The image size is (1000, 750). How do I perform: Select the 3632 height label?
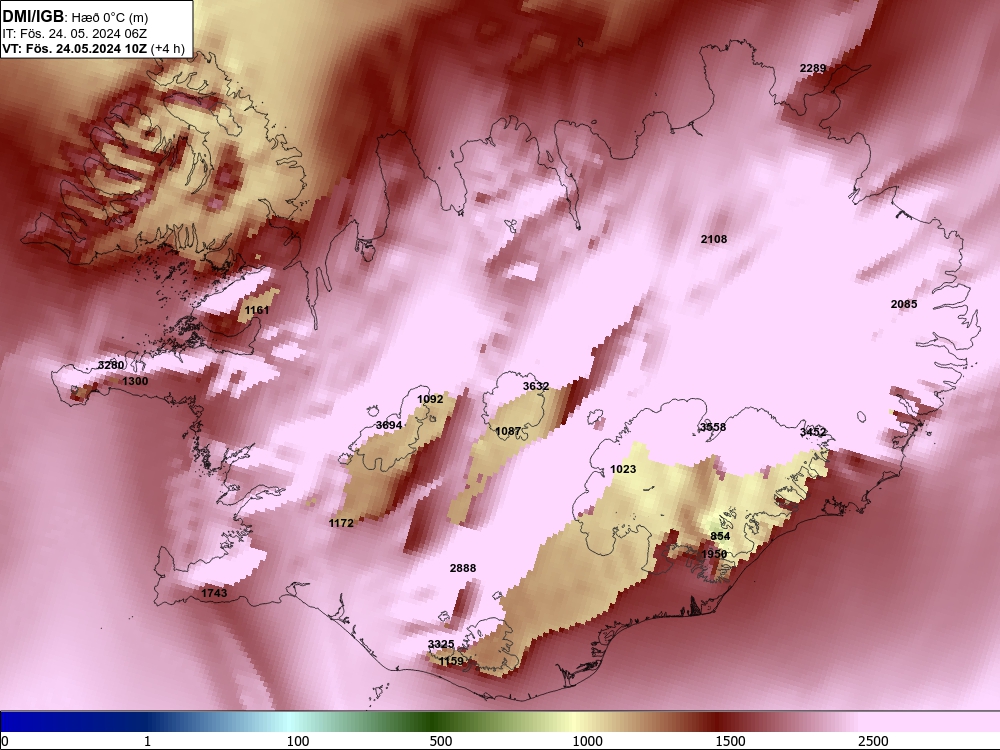pyautogui.click(x=536, y=386)
